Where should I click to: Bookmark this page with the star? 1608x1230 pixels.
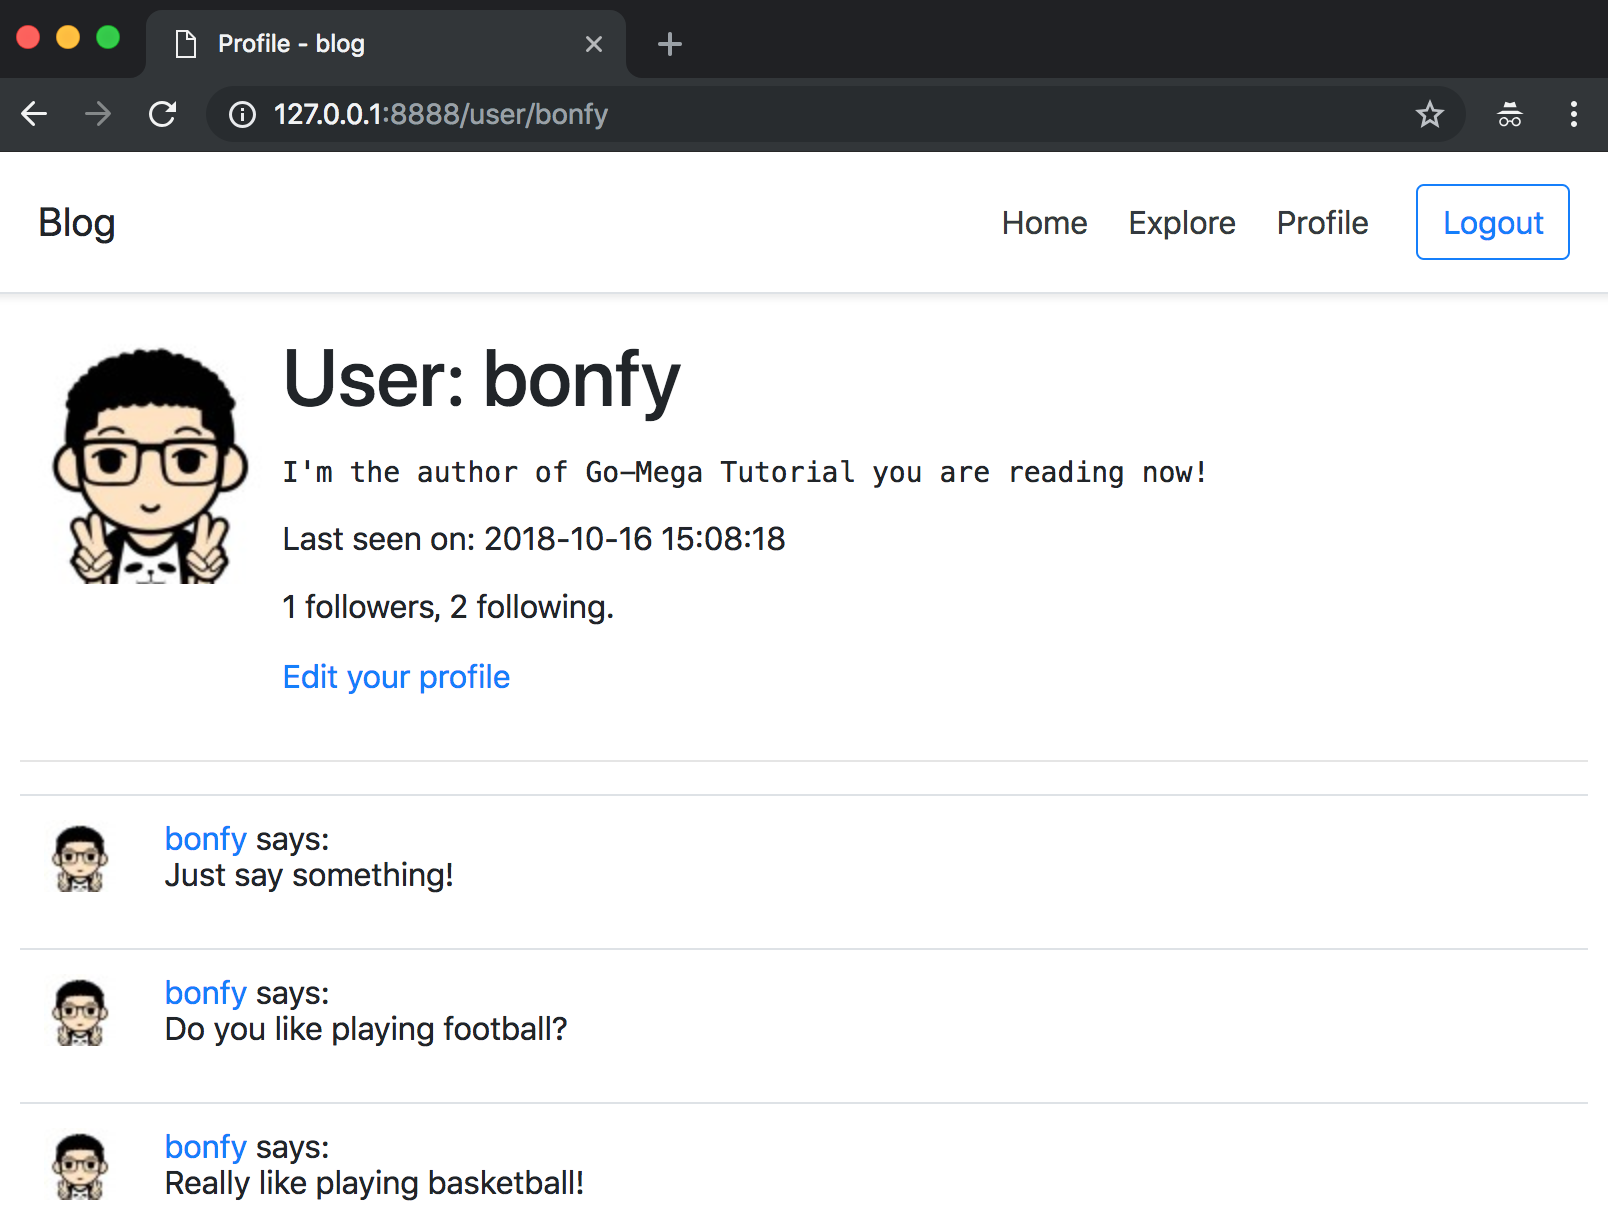(x=1429, y=115)
